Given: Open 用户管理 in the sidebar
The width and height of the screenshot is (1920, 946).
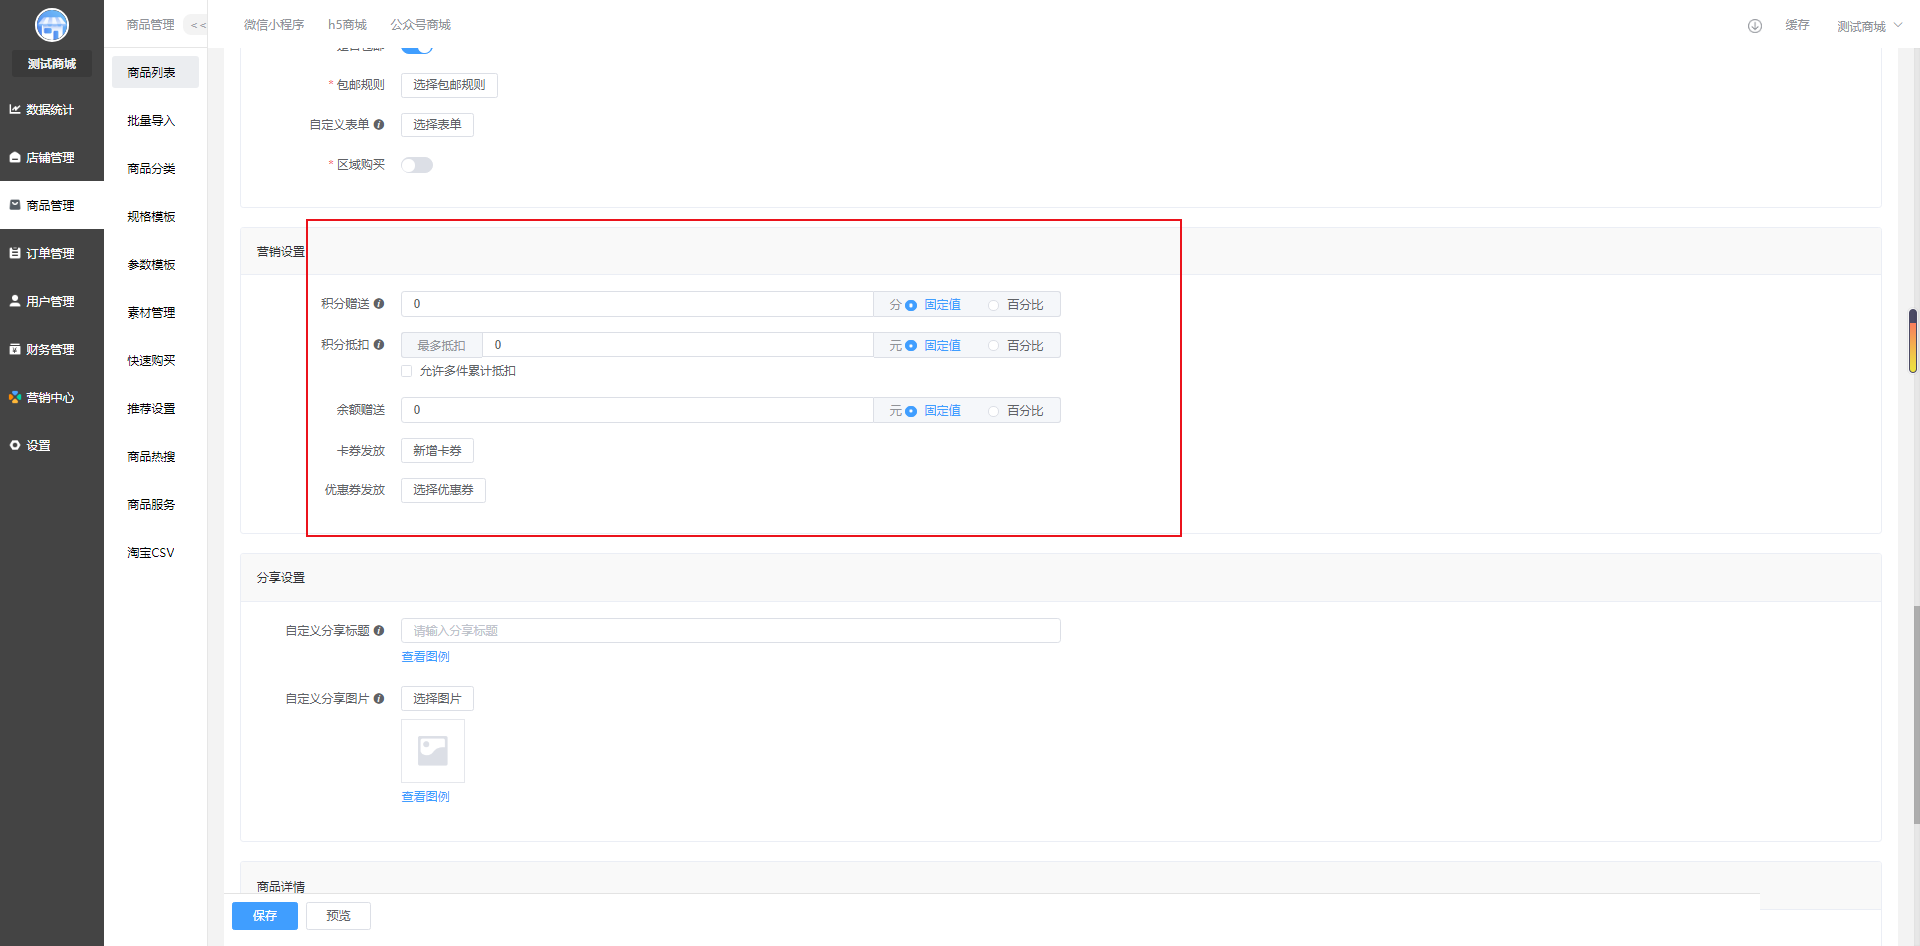Looking at the screenshot, I should (x=51, y=302).
